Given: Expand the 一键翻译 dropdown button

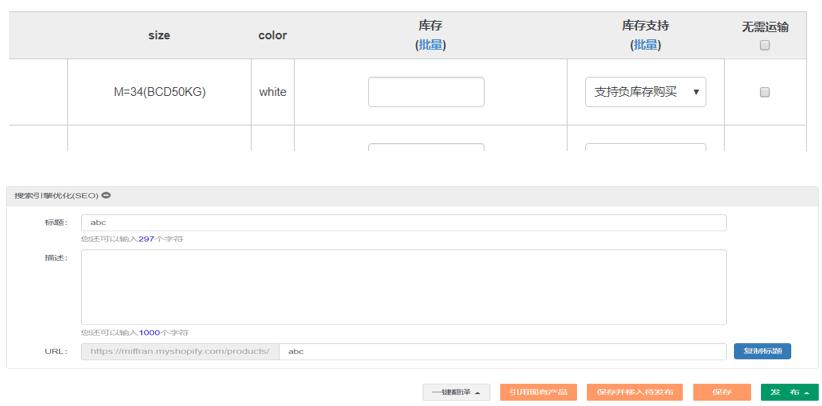Looking at the screenshot, I should tap(456, 392).
